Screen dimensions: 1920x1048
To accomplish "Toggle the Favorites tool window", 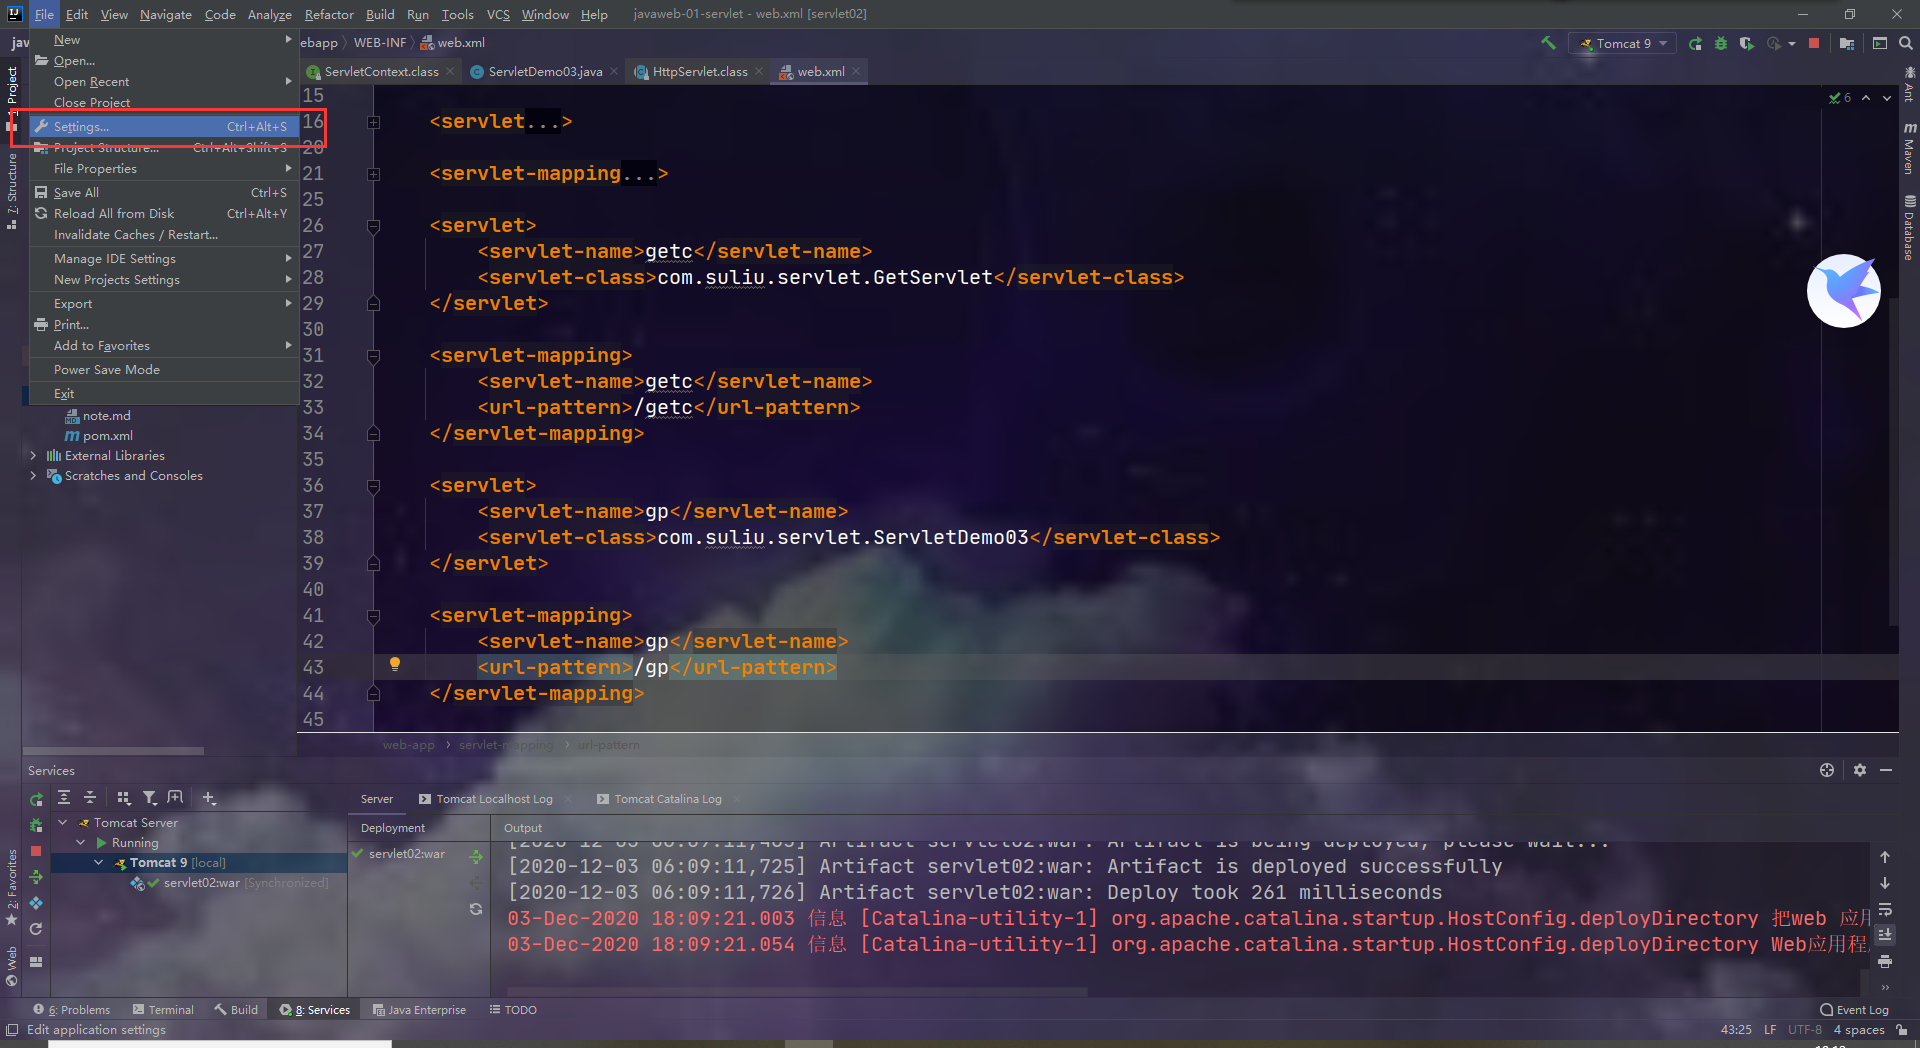I will click(x=12, y=888).
